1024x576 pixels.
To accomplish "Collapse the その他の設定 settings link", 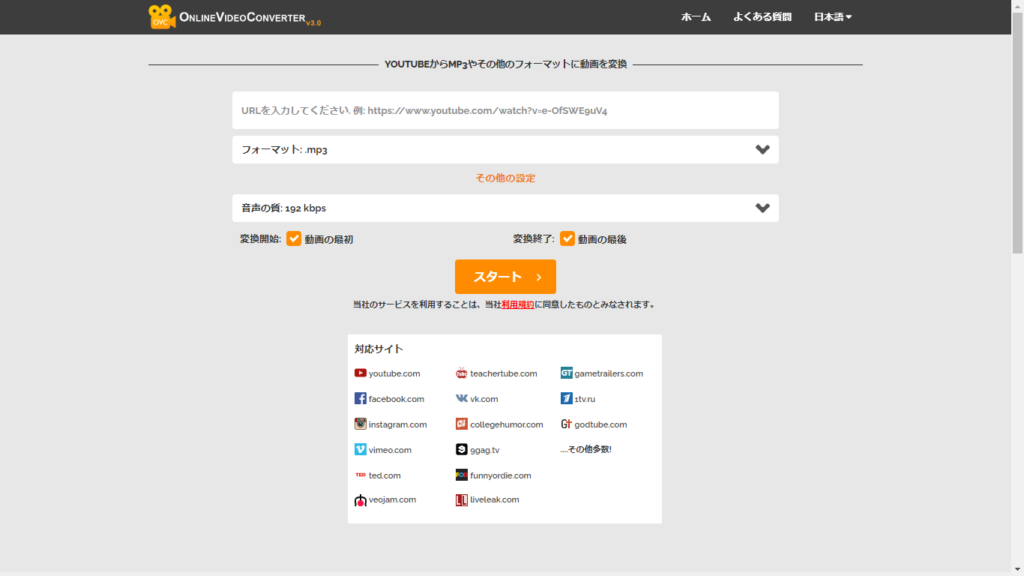I will pos(505,178).
